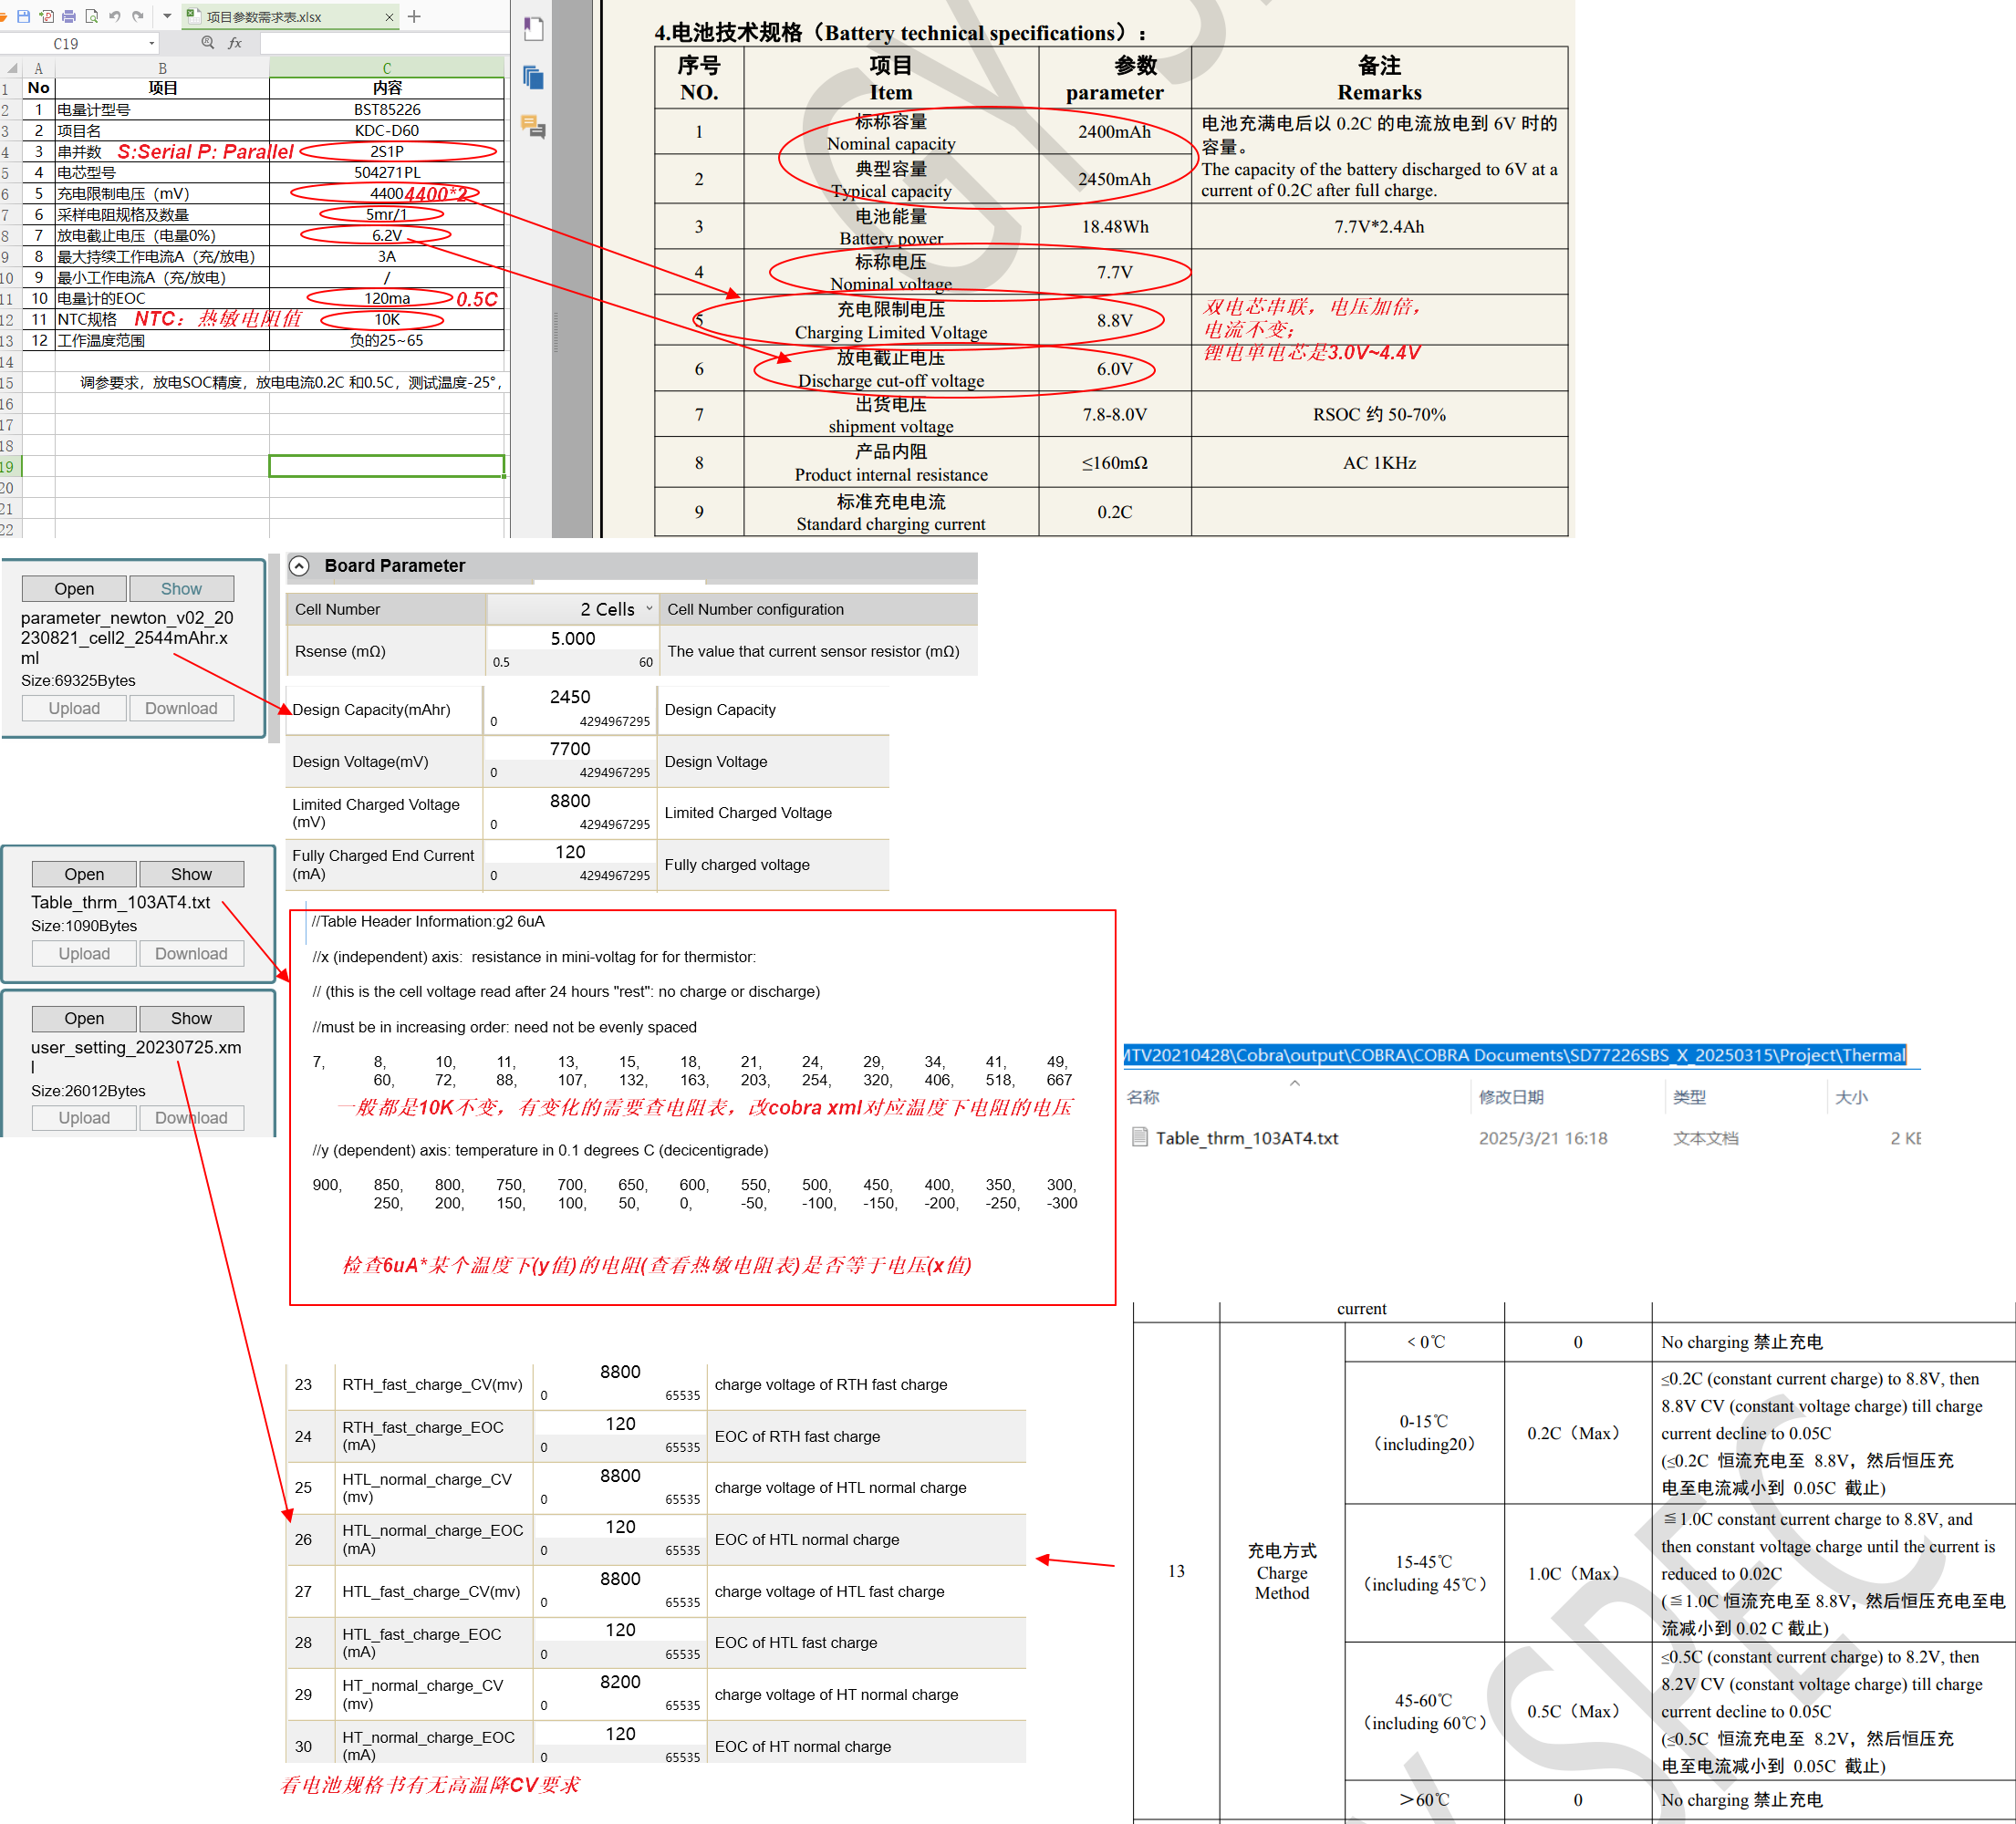Click the Save icon in toolbar
Image resolution: width=2016 pixels, height=1824 pixels.
23,16
